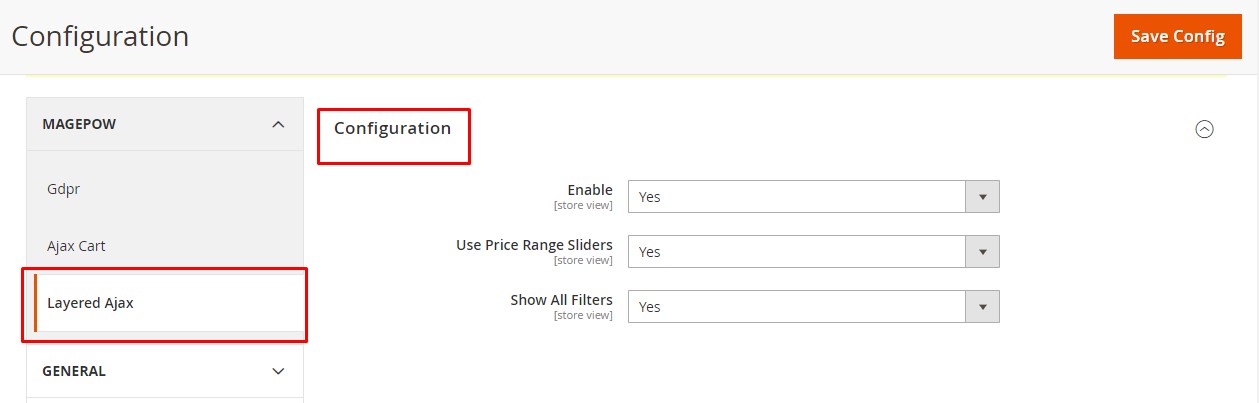The height and width of the screenshot is (403, 1259).
Task: Open Show All Filters select box
Action: pos(797,307)
